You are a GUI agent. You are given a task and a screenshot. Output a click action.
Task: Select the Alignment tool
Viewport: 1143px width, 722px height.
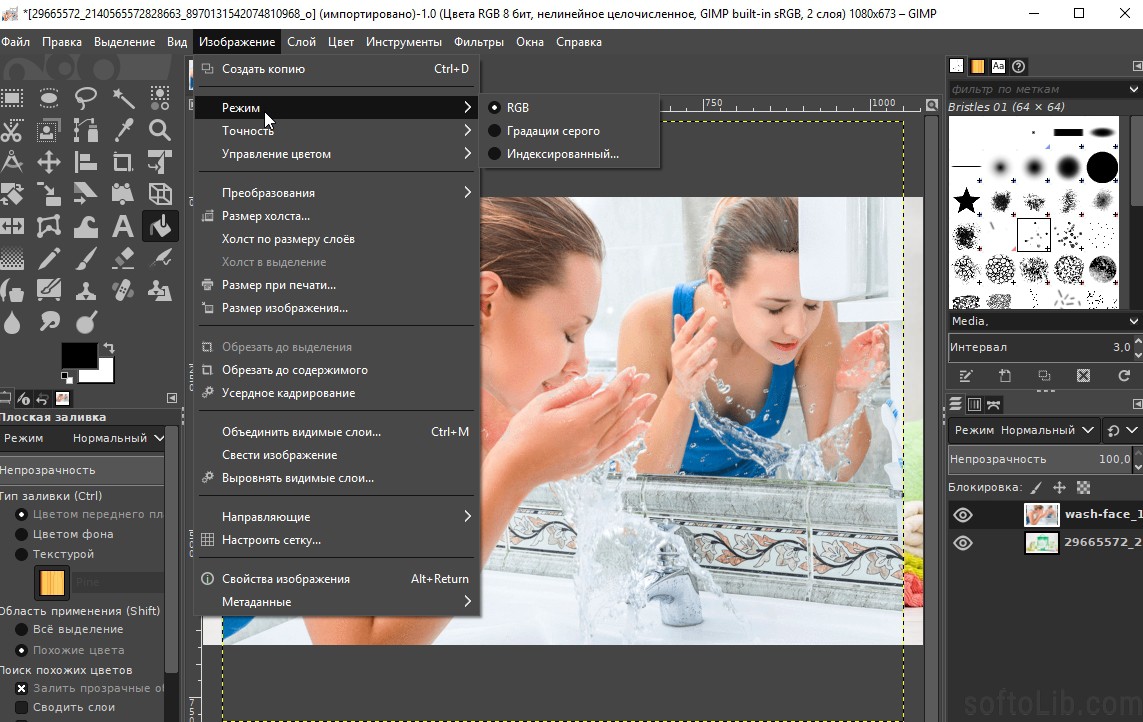coord(86,162)
